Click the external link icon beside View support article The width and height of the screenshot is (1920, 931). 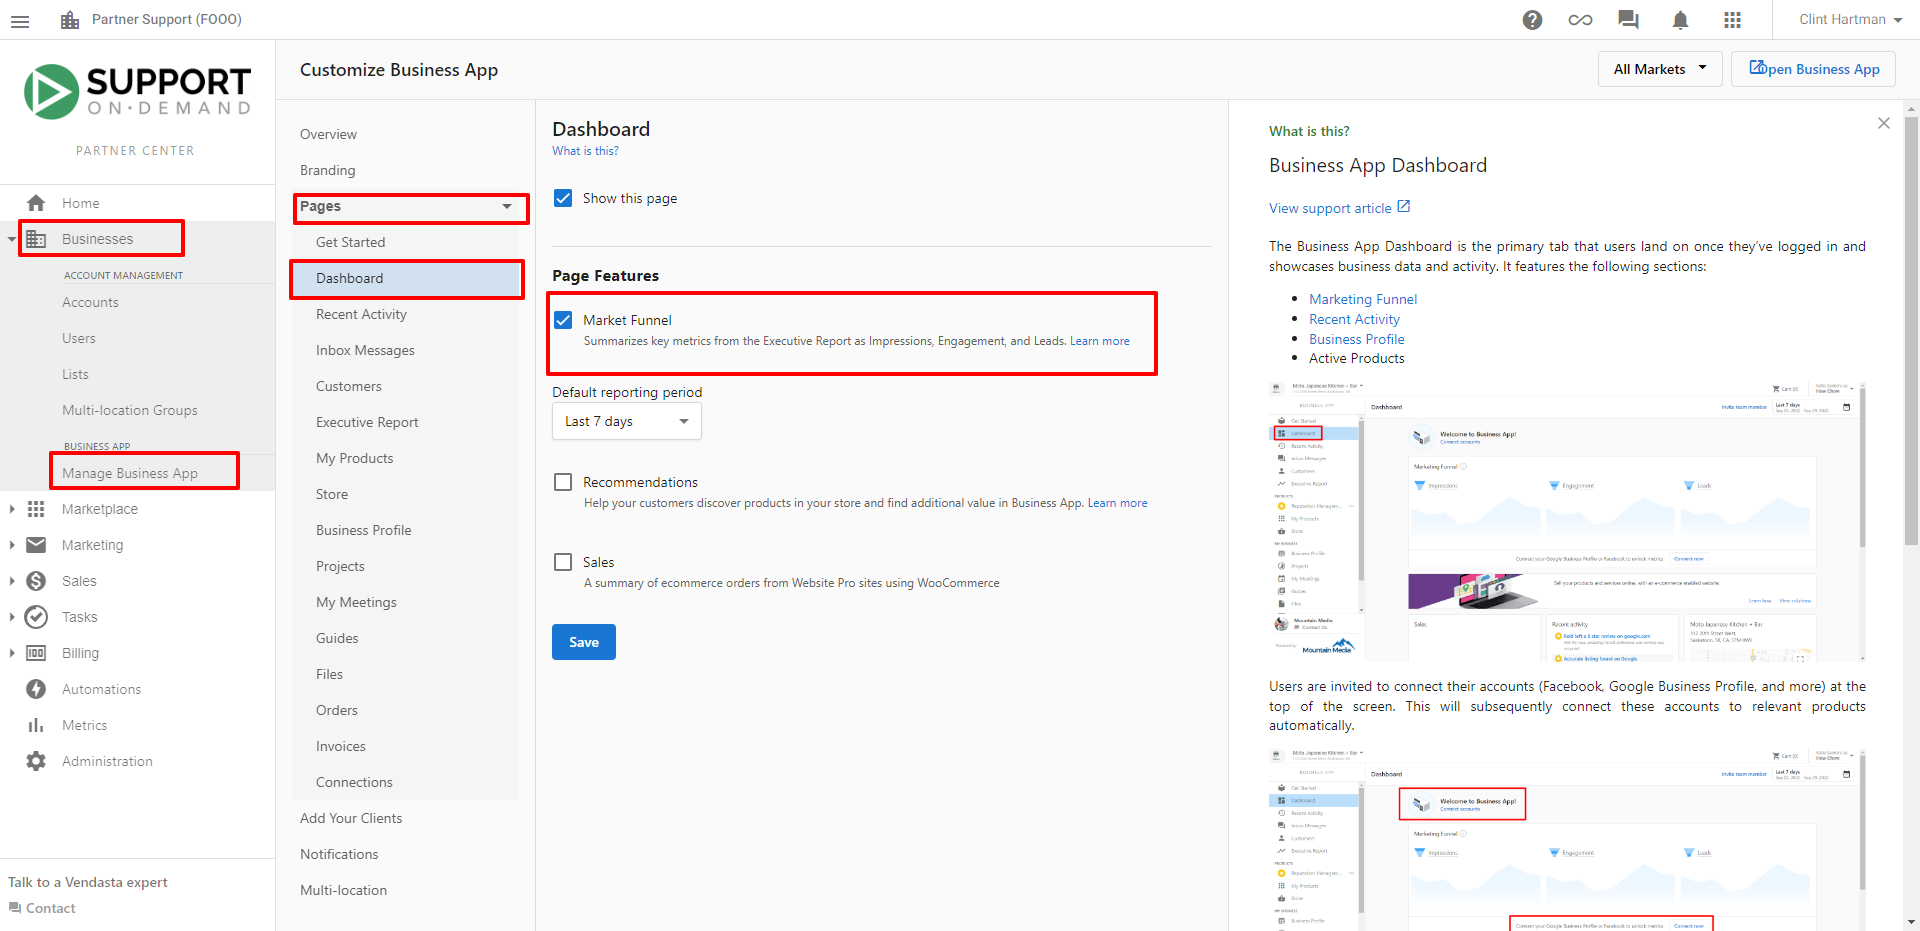coord(1404,207)
